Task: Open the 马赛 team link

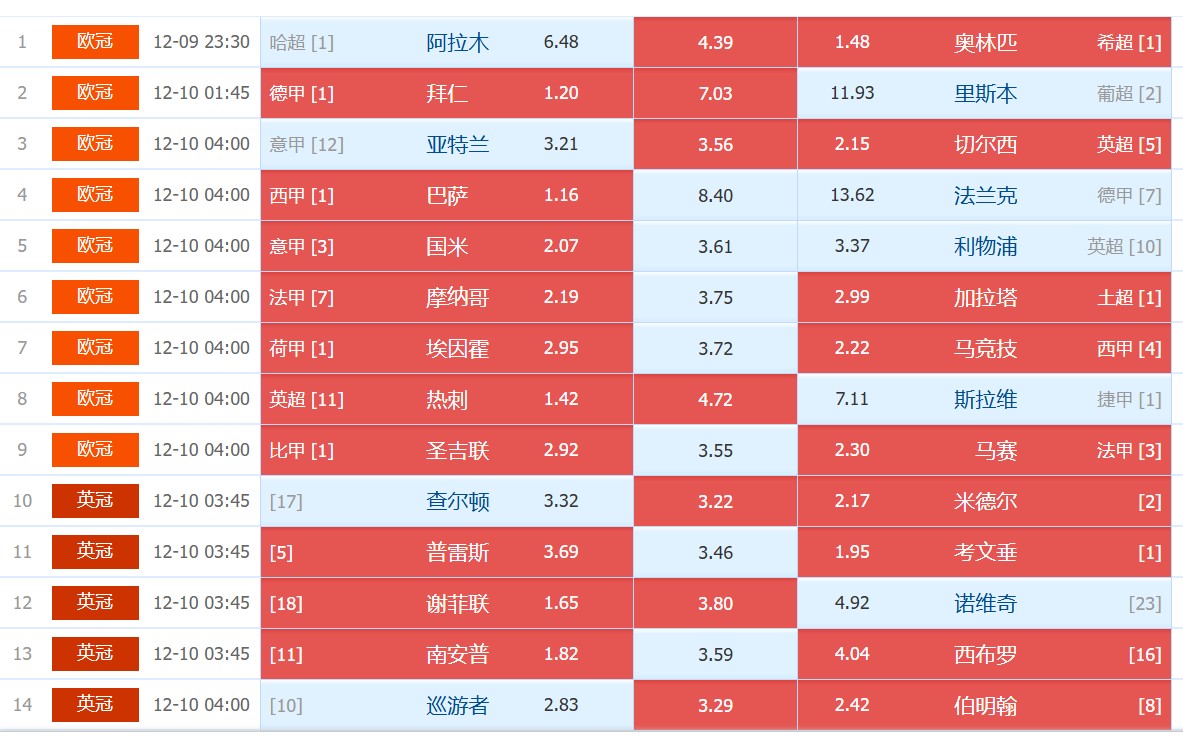Action: coord(996,450)
